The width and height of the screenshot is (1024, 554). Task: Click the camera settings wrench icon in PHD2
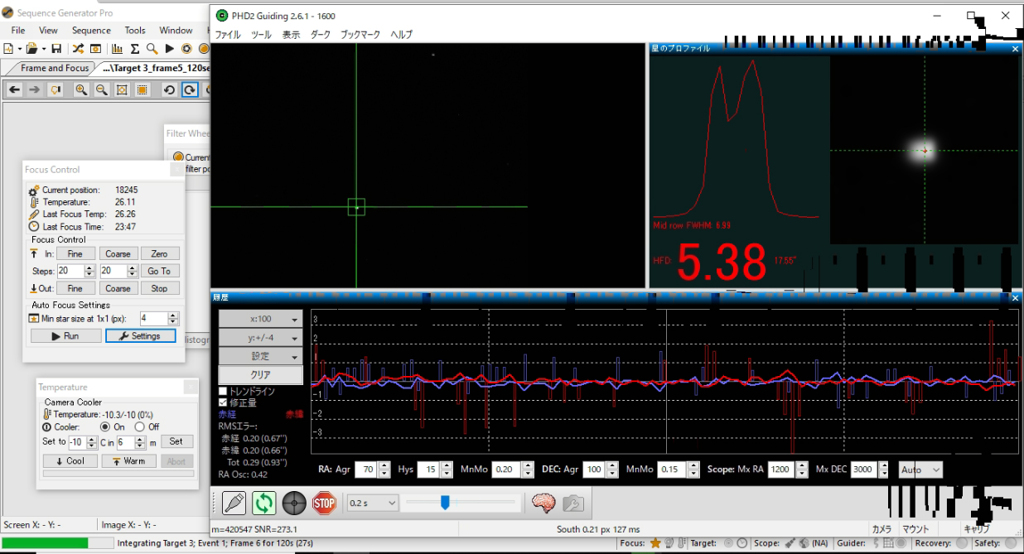(573, 503)
